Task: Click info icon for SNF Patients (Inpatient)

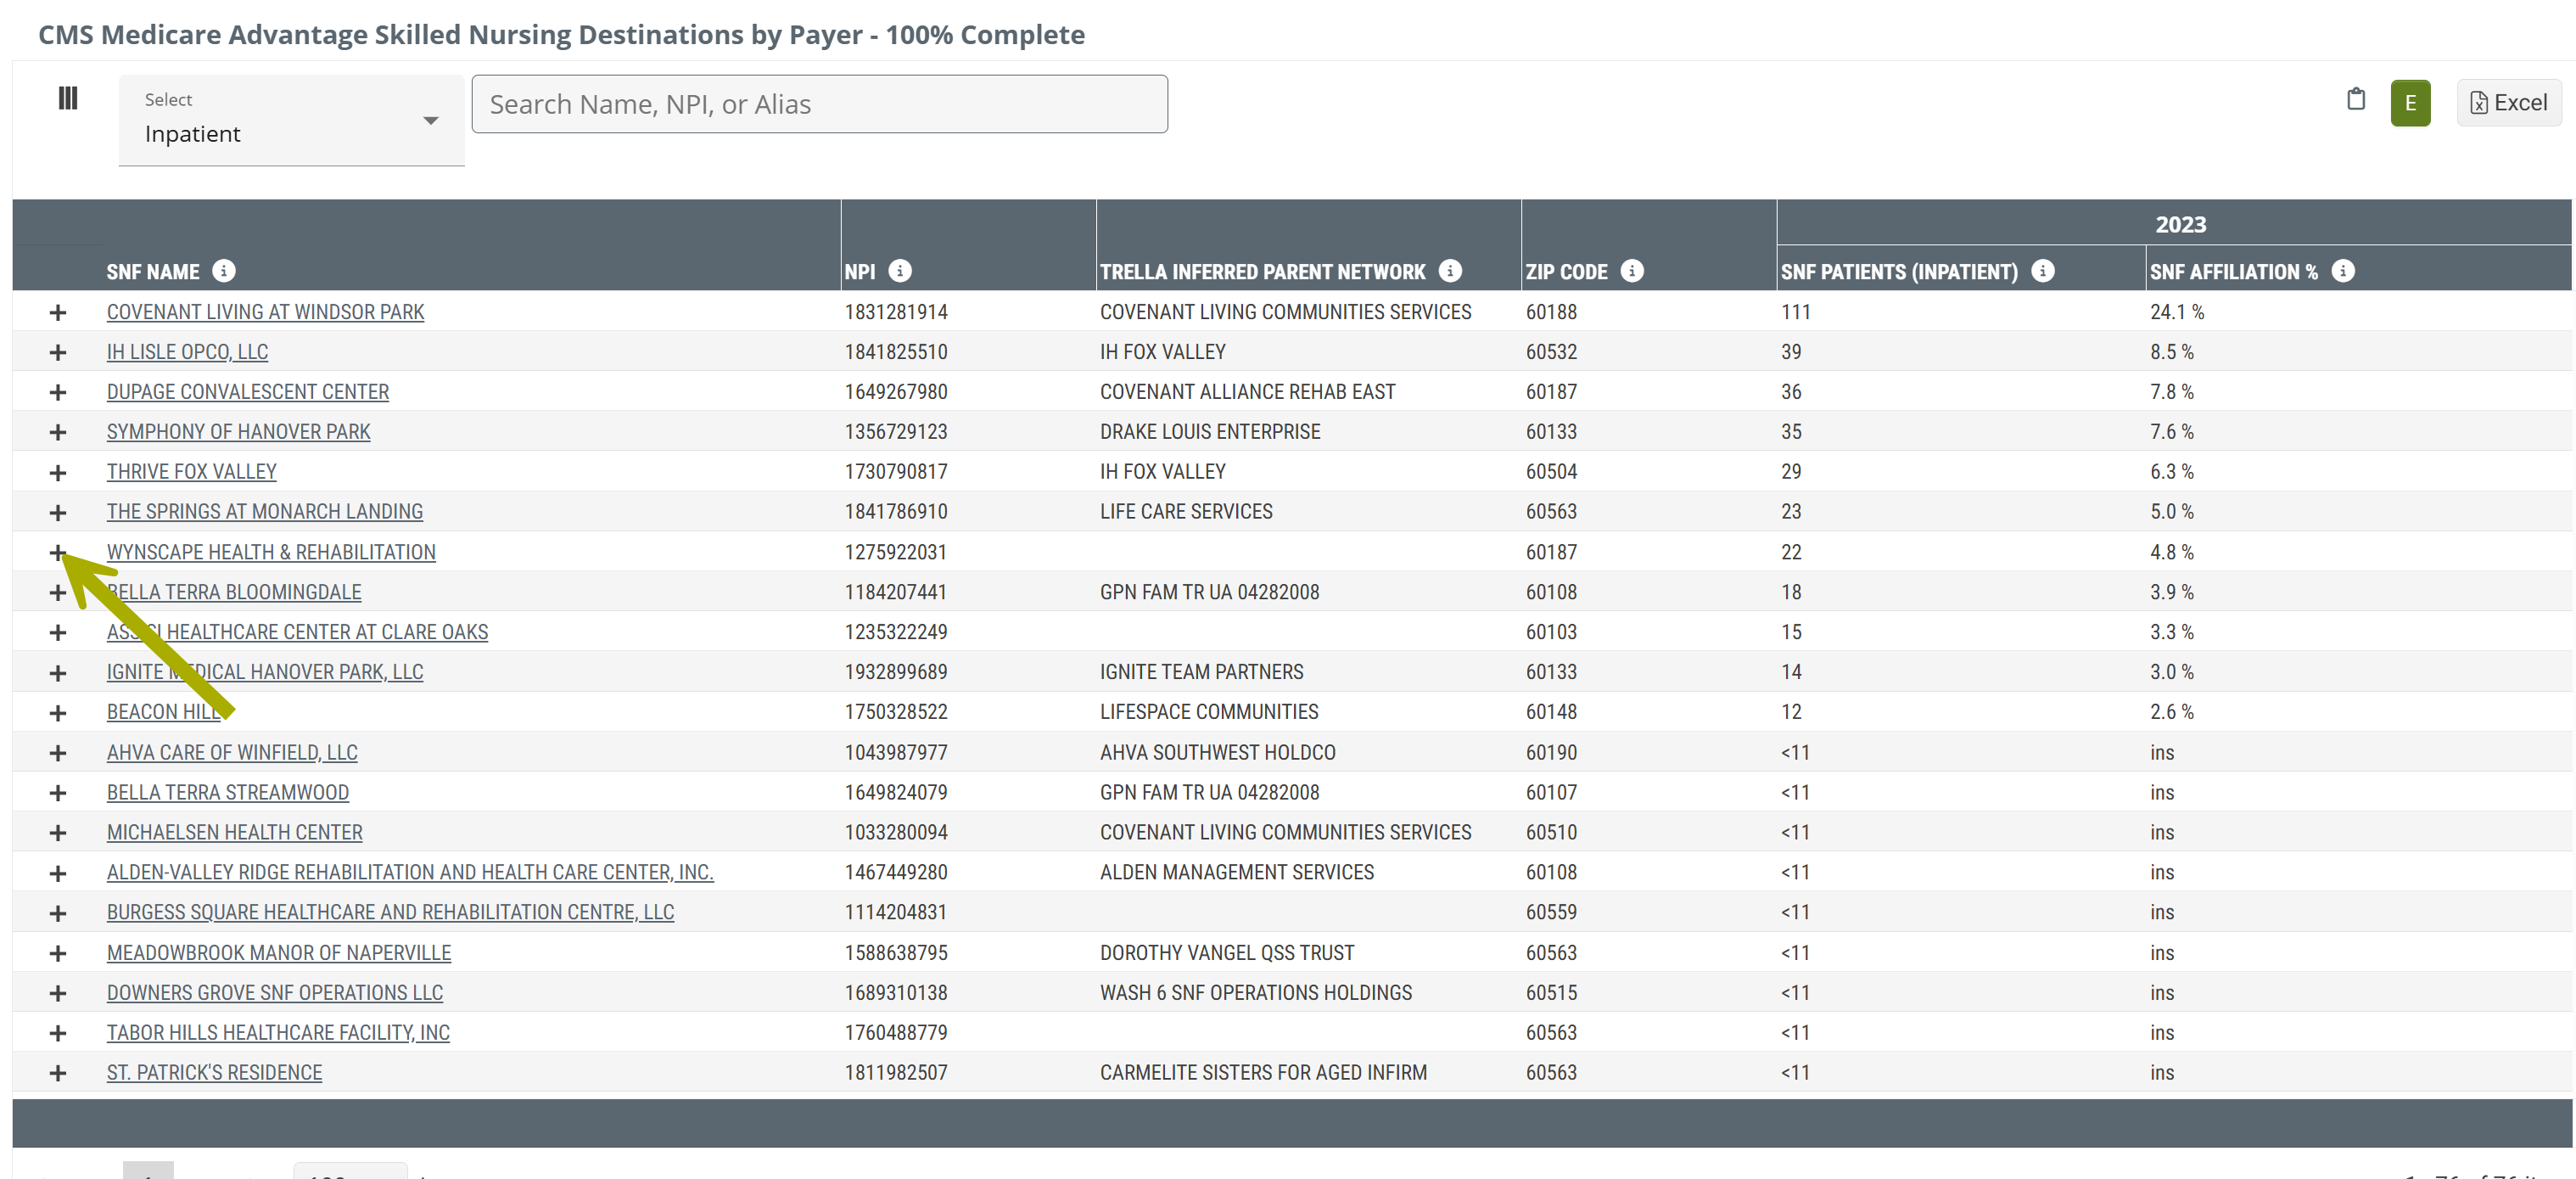Action: pos(2042,271)
